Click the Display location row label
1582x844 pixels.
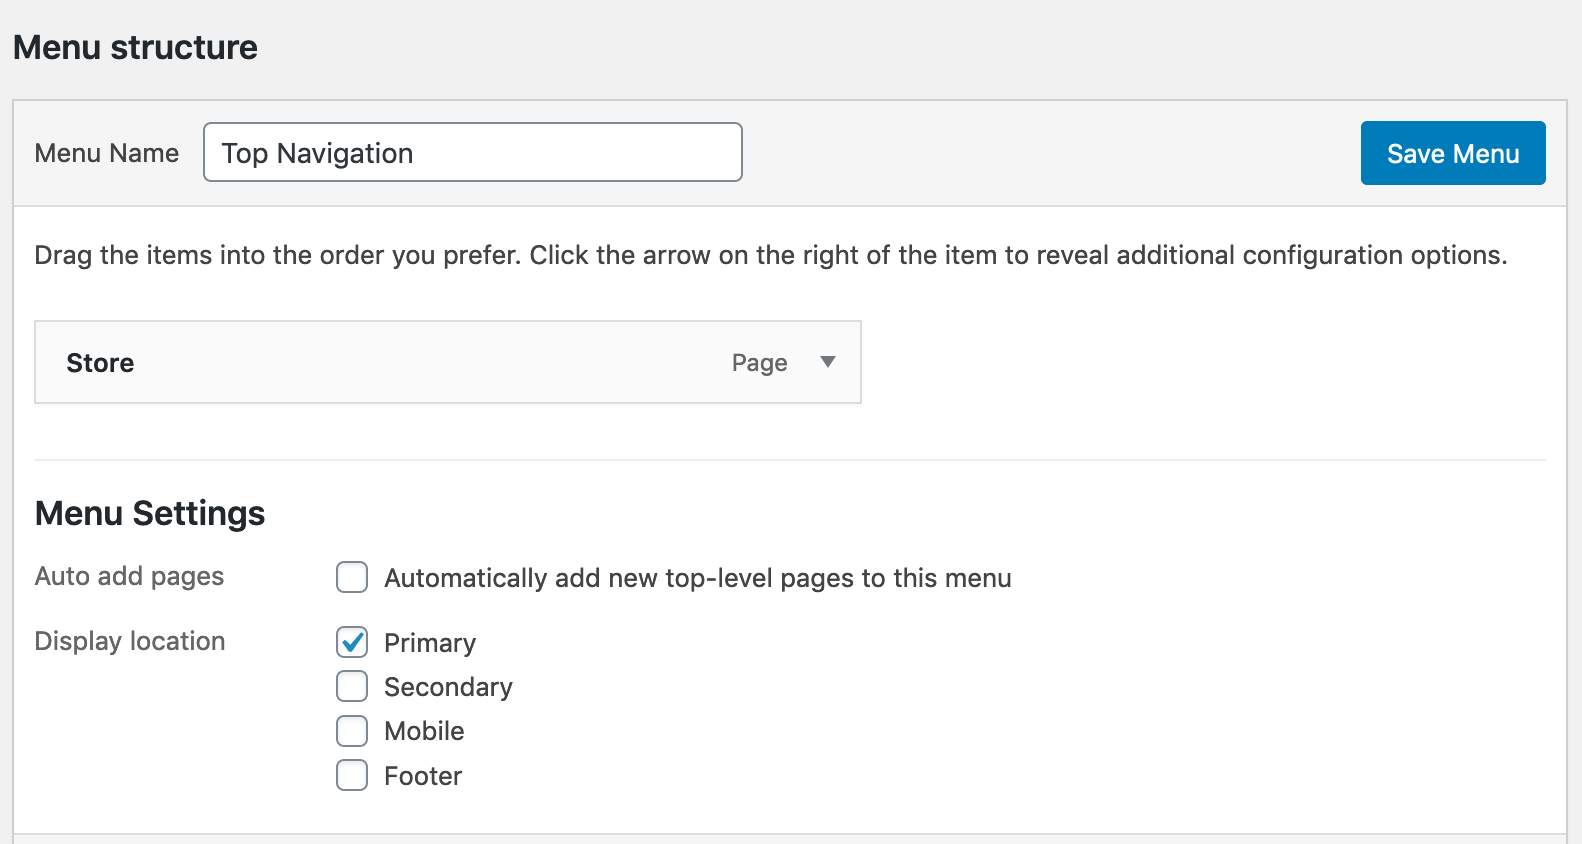click(x=130, y=641)
